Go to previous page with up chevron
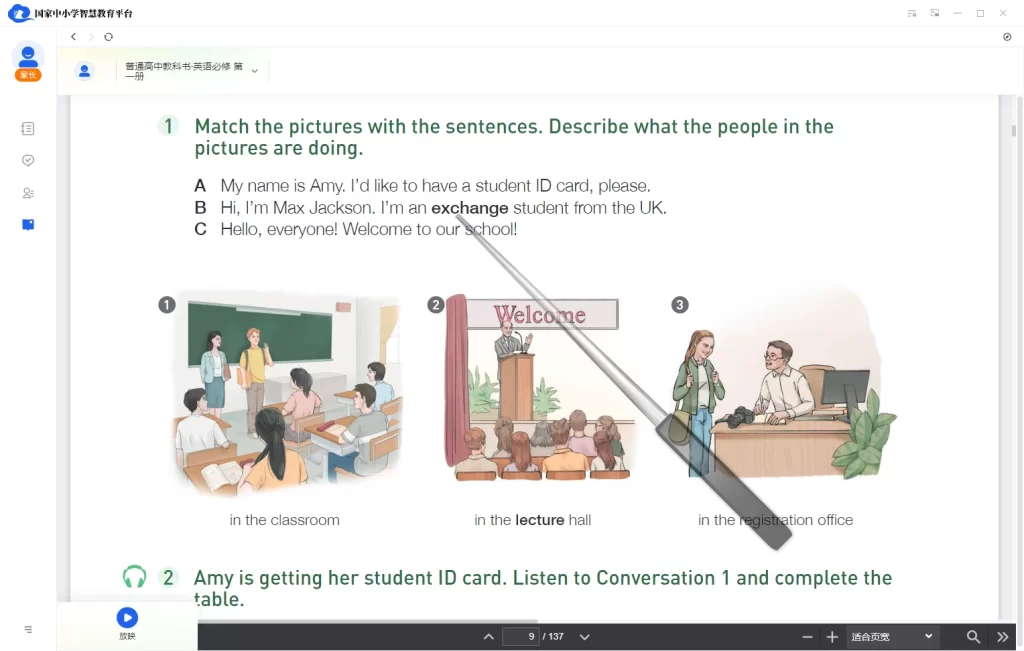Screen dimensions: 1024x651 coord(488,637)
